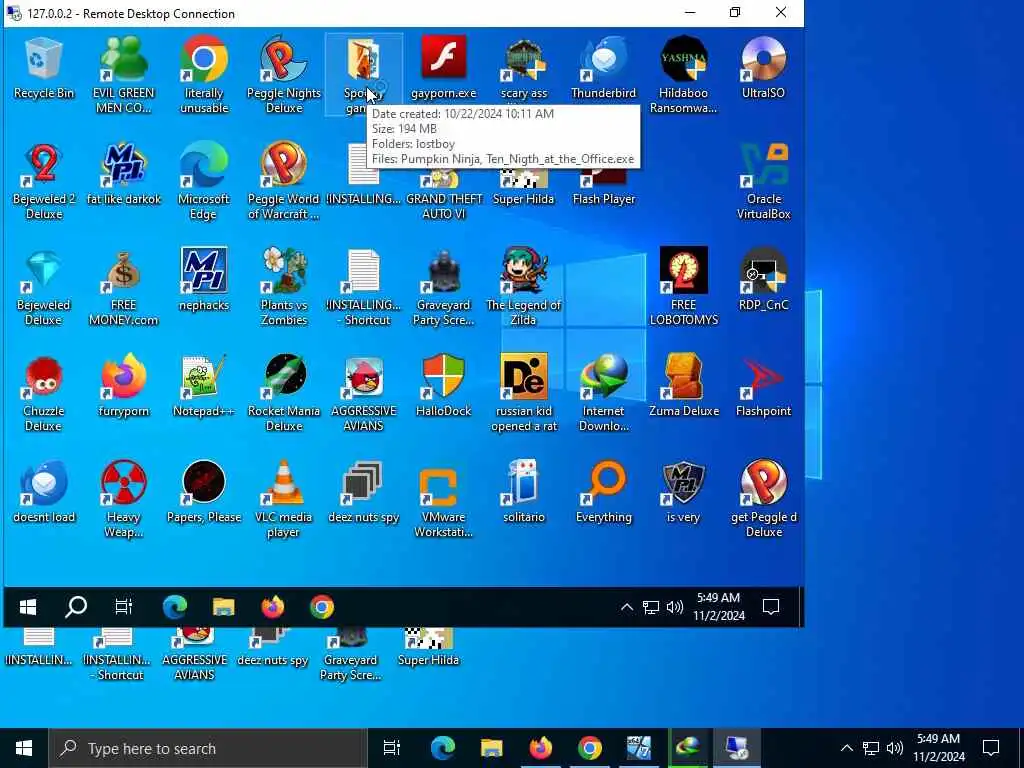
Task: Select the RDP_CnC shortcut
Action: pyautogui.click(x=763, y=281)
